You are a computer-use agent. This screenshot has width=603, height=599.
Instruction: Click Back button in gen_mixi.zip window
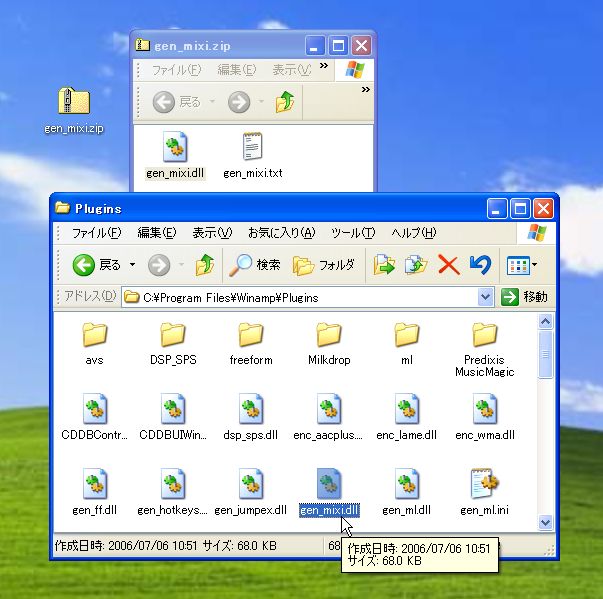click(x=177, y=102)
